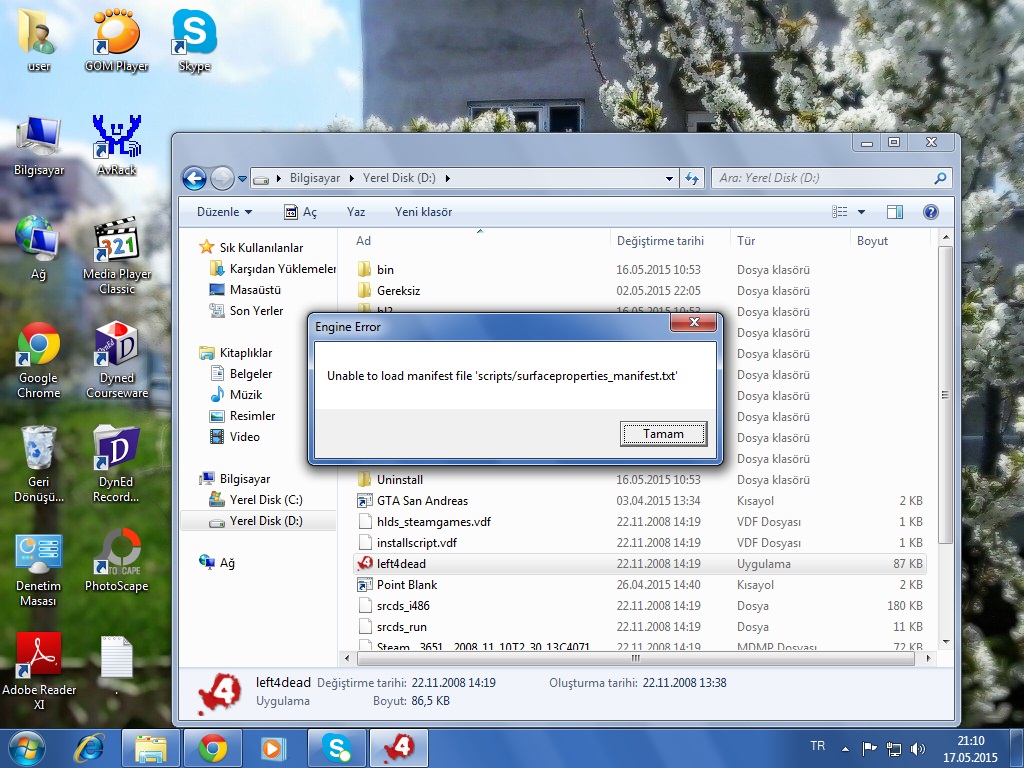
Task: Select the Ağ network desktop icon
Action: point(39,248)
